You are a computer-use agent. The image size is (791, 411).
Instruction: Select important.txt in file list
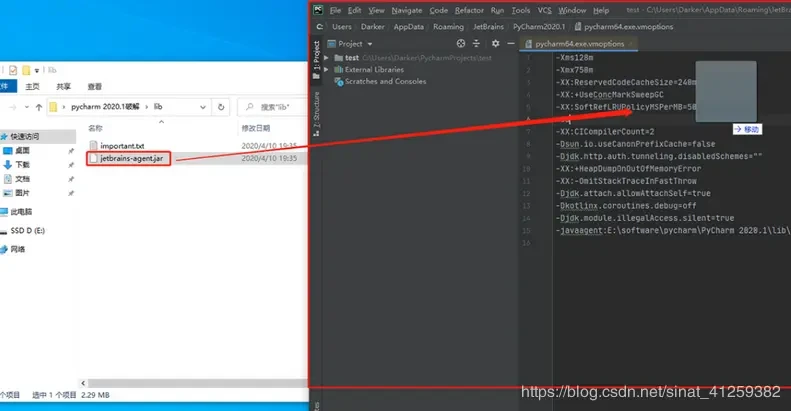(122, 146)
